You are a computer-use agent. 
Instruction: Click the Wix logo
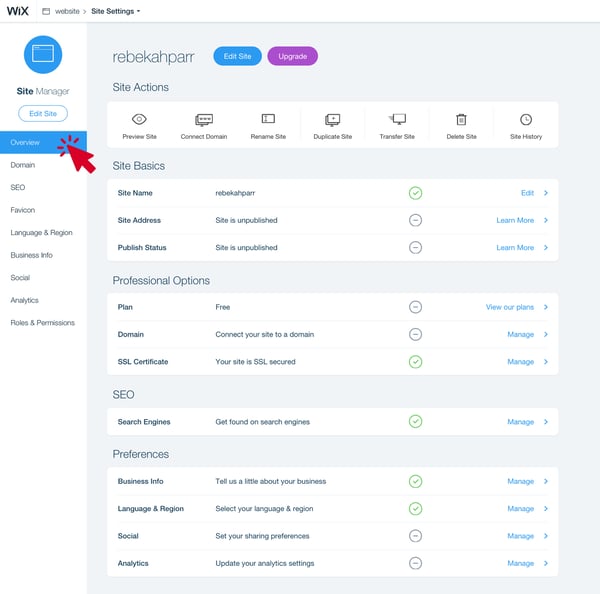point(18,11)
